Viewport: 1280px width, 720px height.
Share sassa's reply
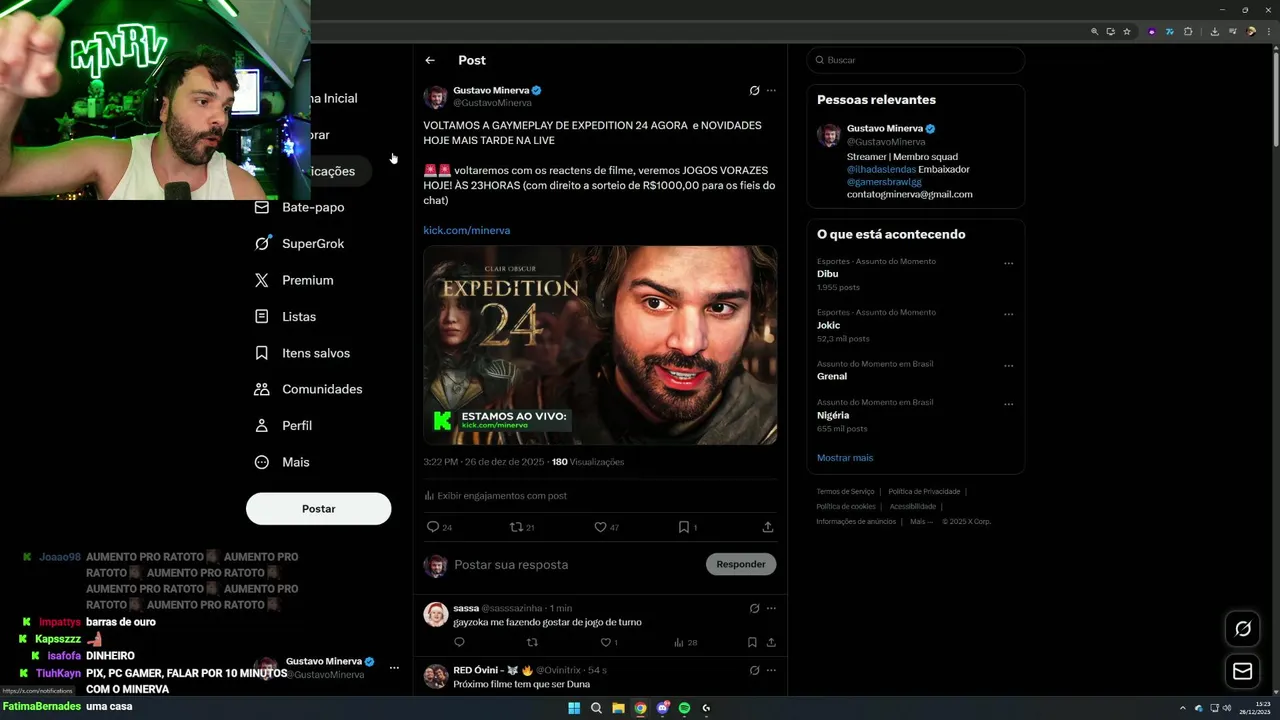[771, 643]
